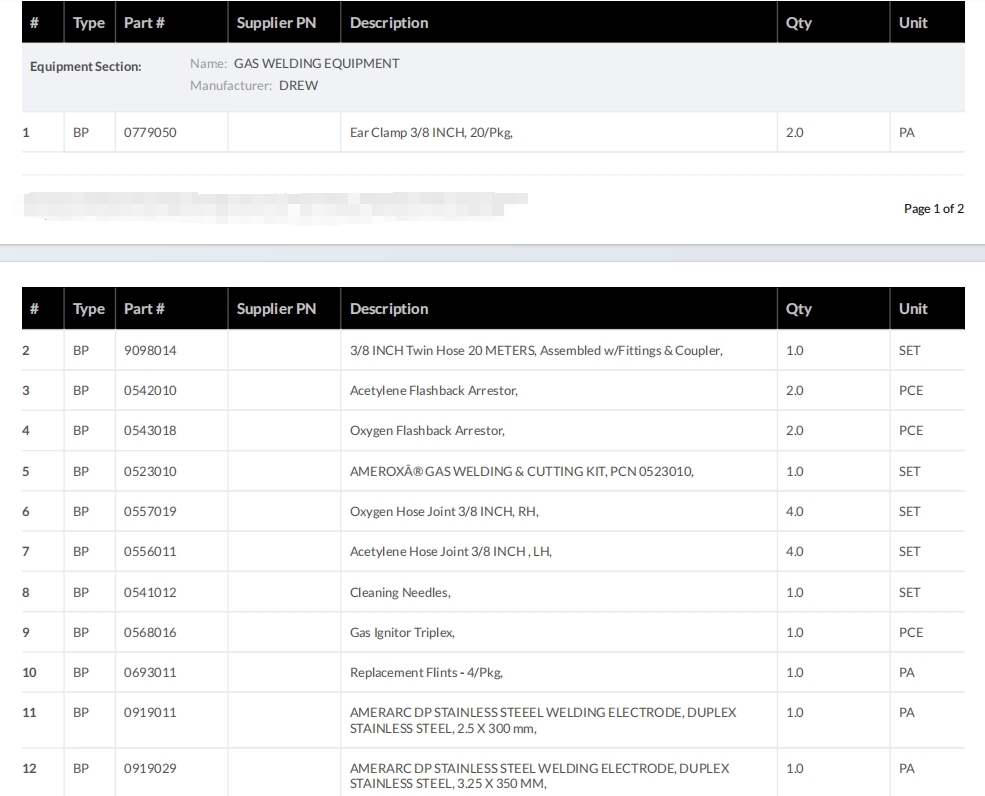Viewport: 985px width, 796px height.
Task: Click part number 9098014
Action: 150,351
